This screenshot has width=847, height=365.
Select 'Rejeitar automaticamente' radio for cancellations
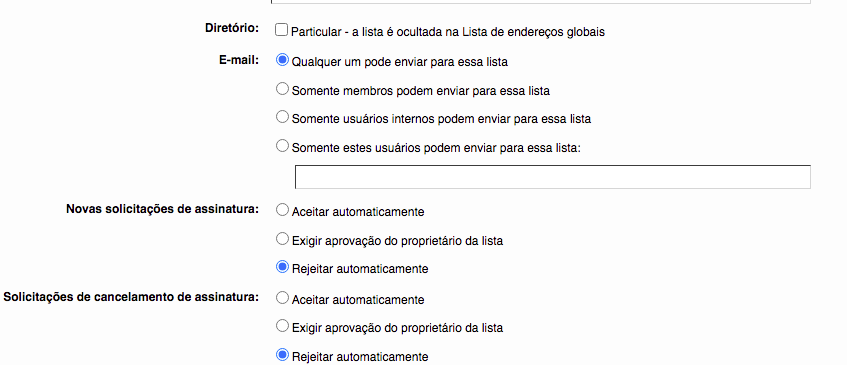(x=282, y=355)
